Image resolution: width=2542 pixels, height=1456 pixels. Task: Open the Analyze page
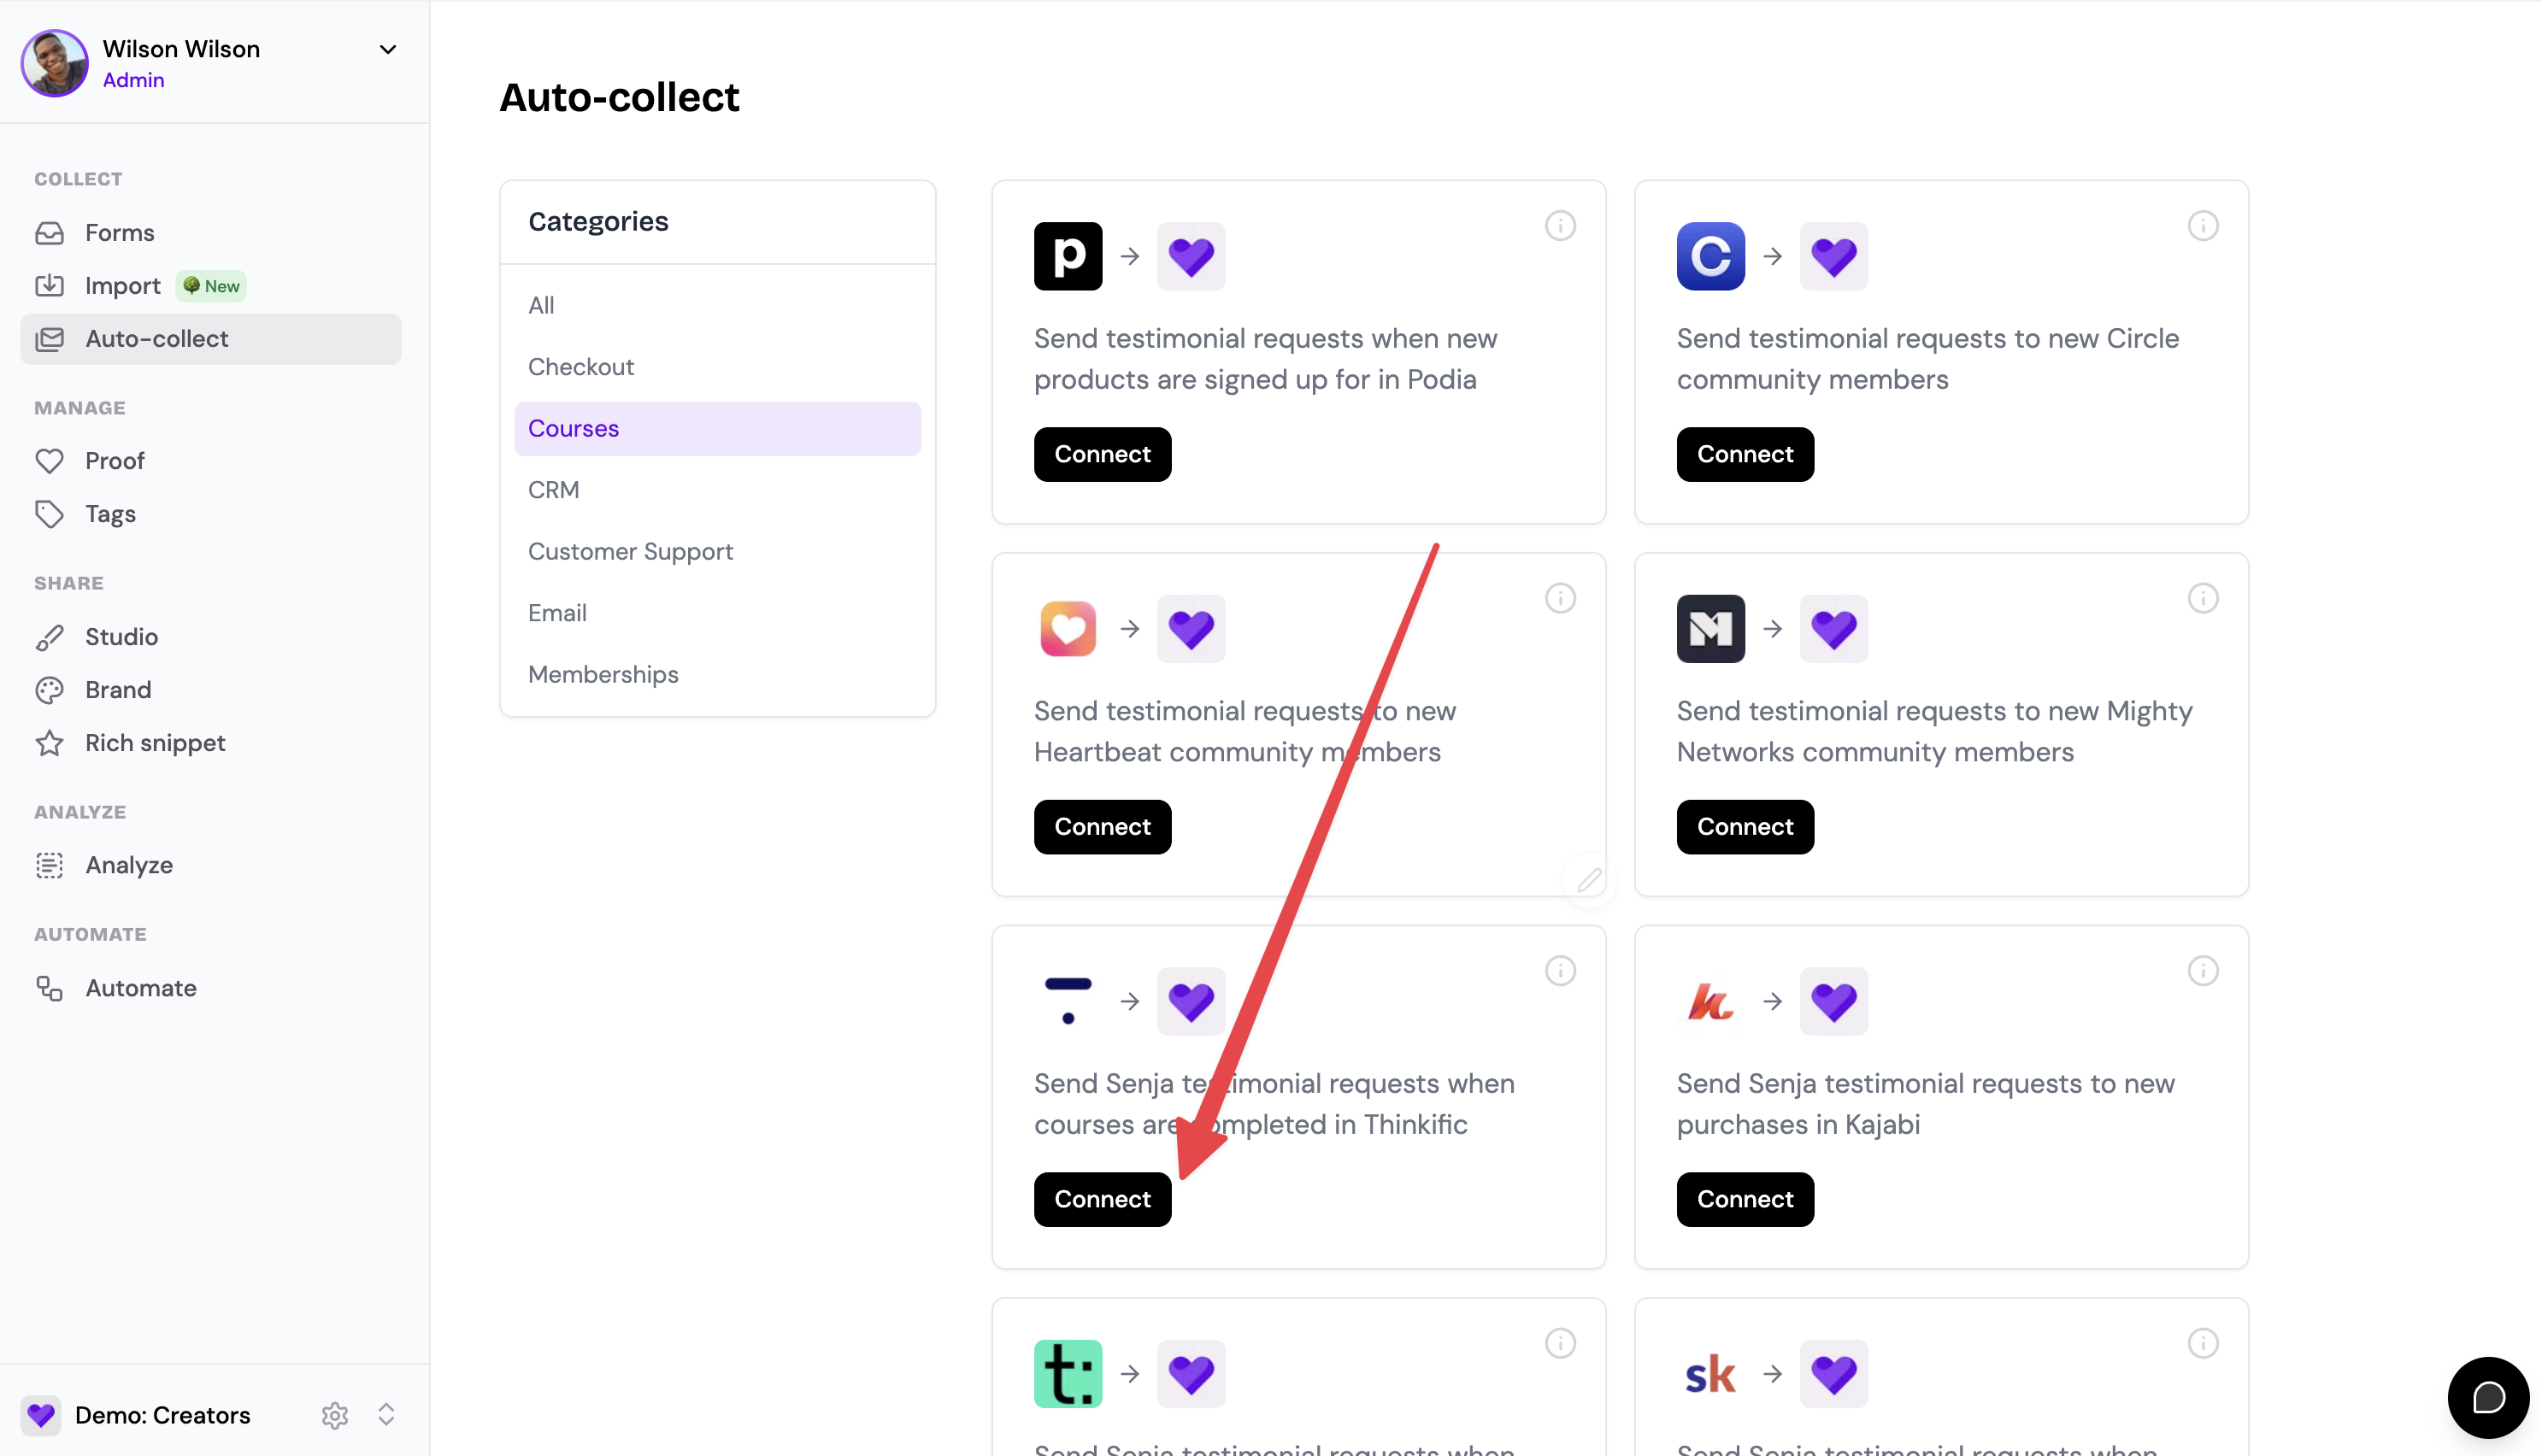tap(211, 865)
